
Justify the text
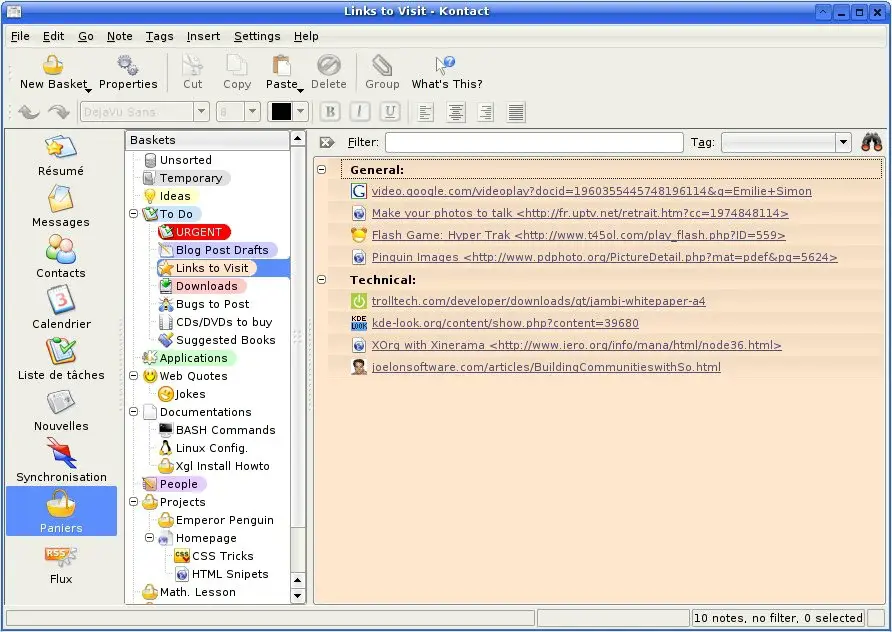[x=515, y=112]
